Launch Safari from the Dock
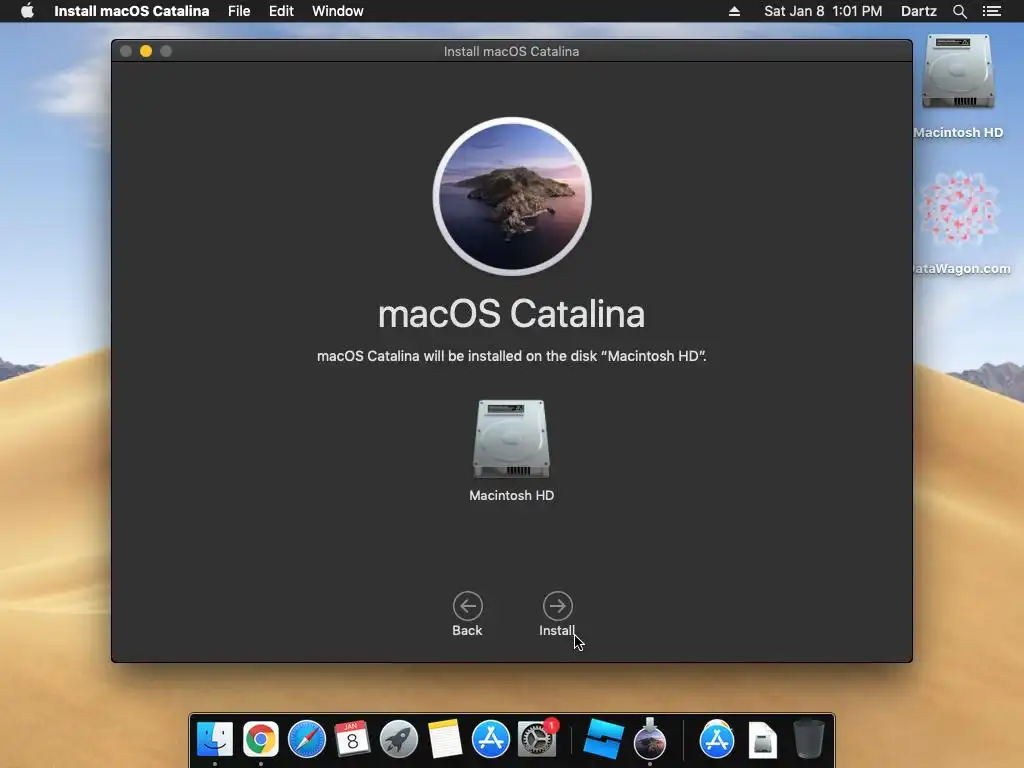The height and width of the screenshot is (768, 1024). 306,739
